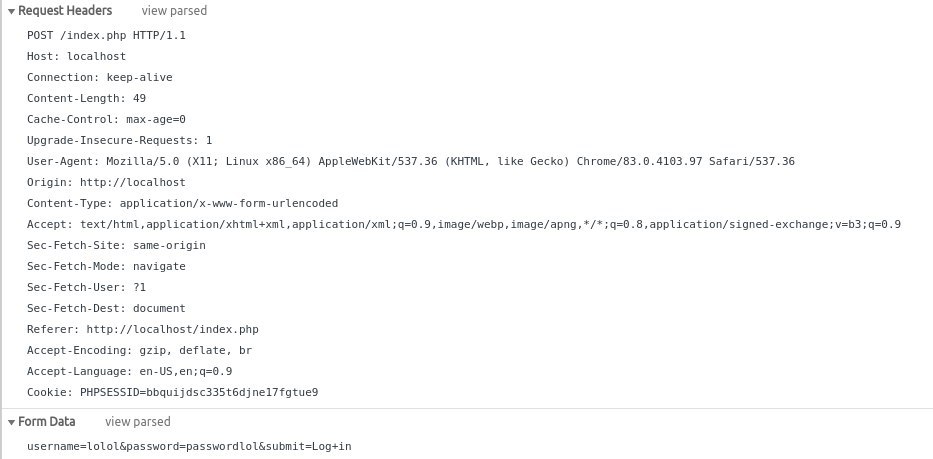933x459 pixels.
Task: Click the Host: localhost header line
Action: tap(76, 56)
